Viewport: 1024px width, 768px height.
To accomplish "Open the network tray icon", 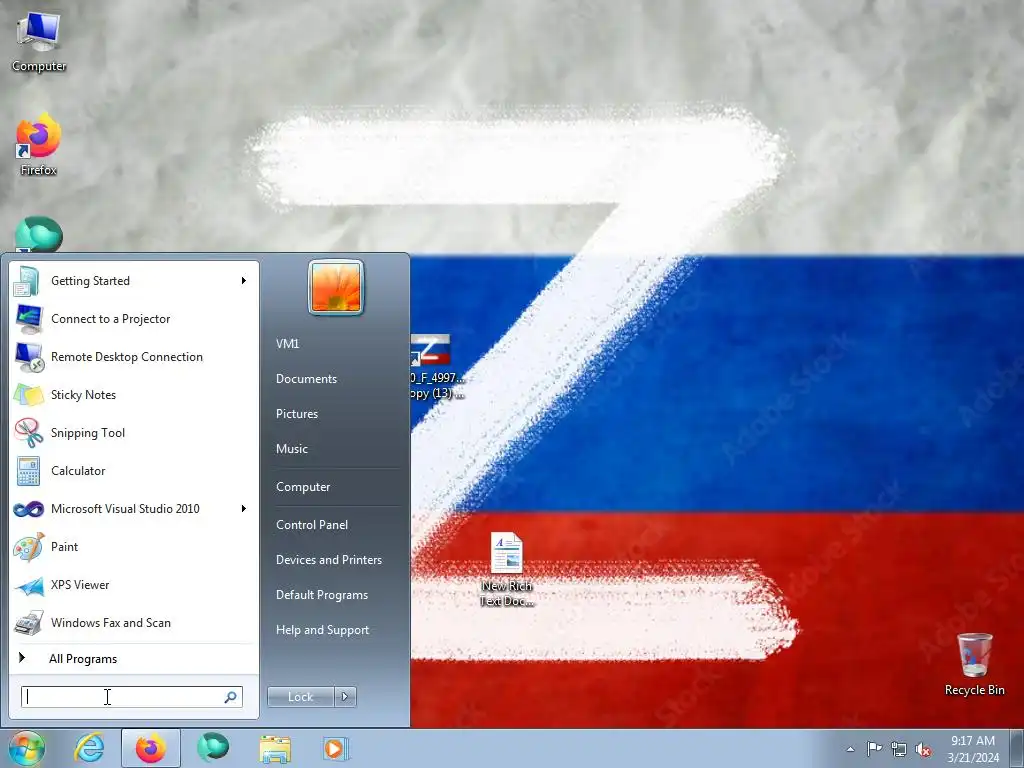I will coord(899,749).
